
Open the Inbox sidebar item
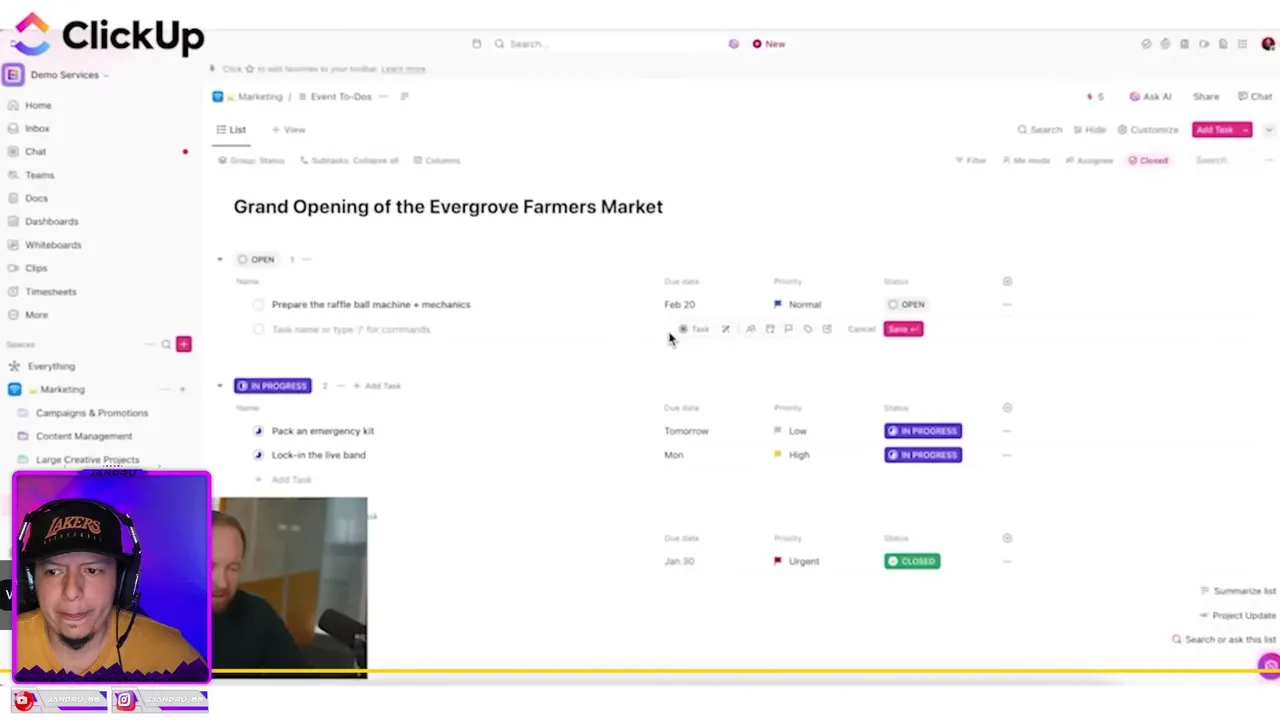[x=37, y=128]
